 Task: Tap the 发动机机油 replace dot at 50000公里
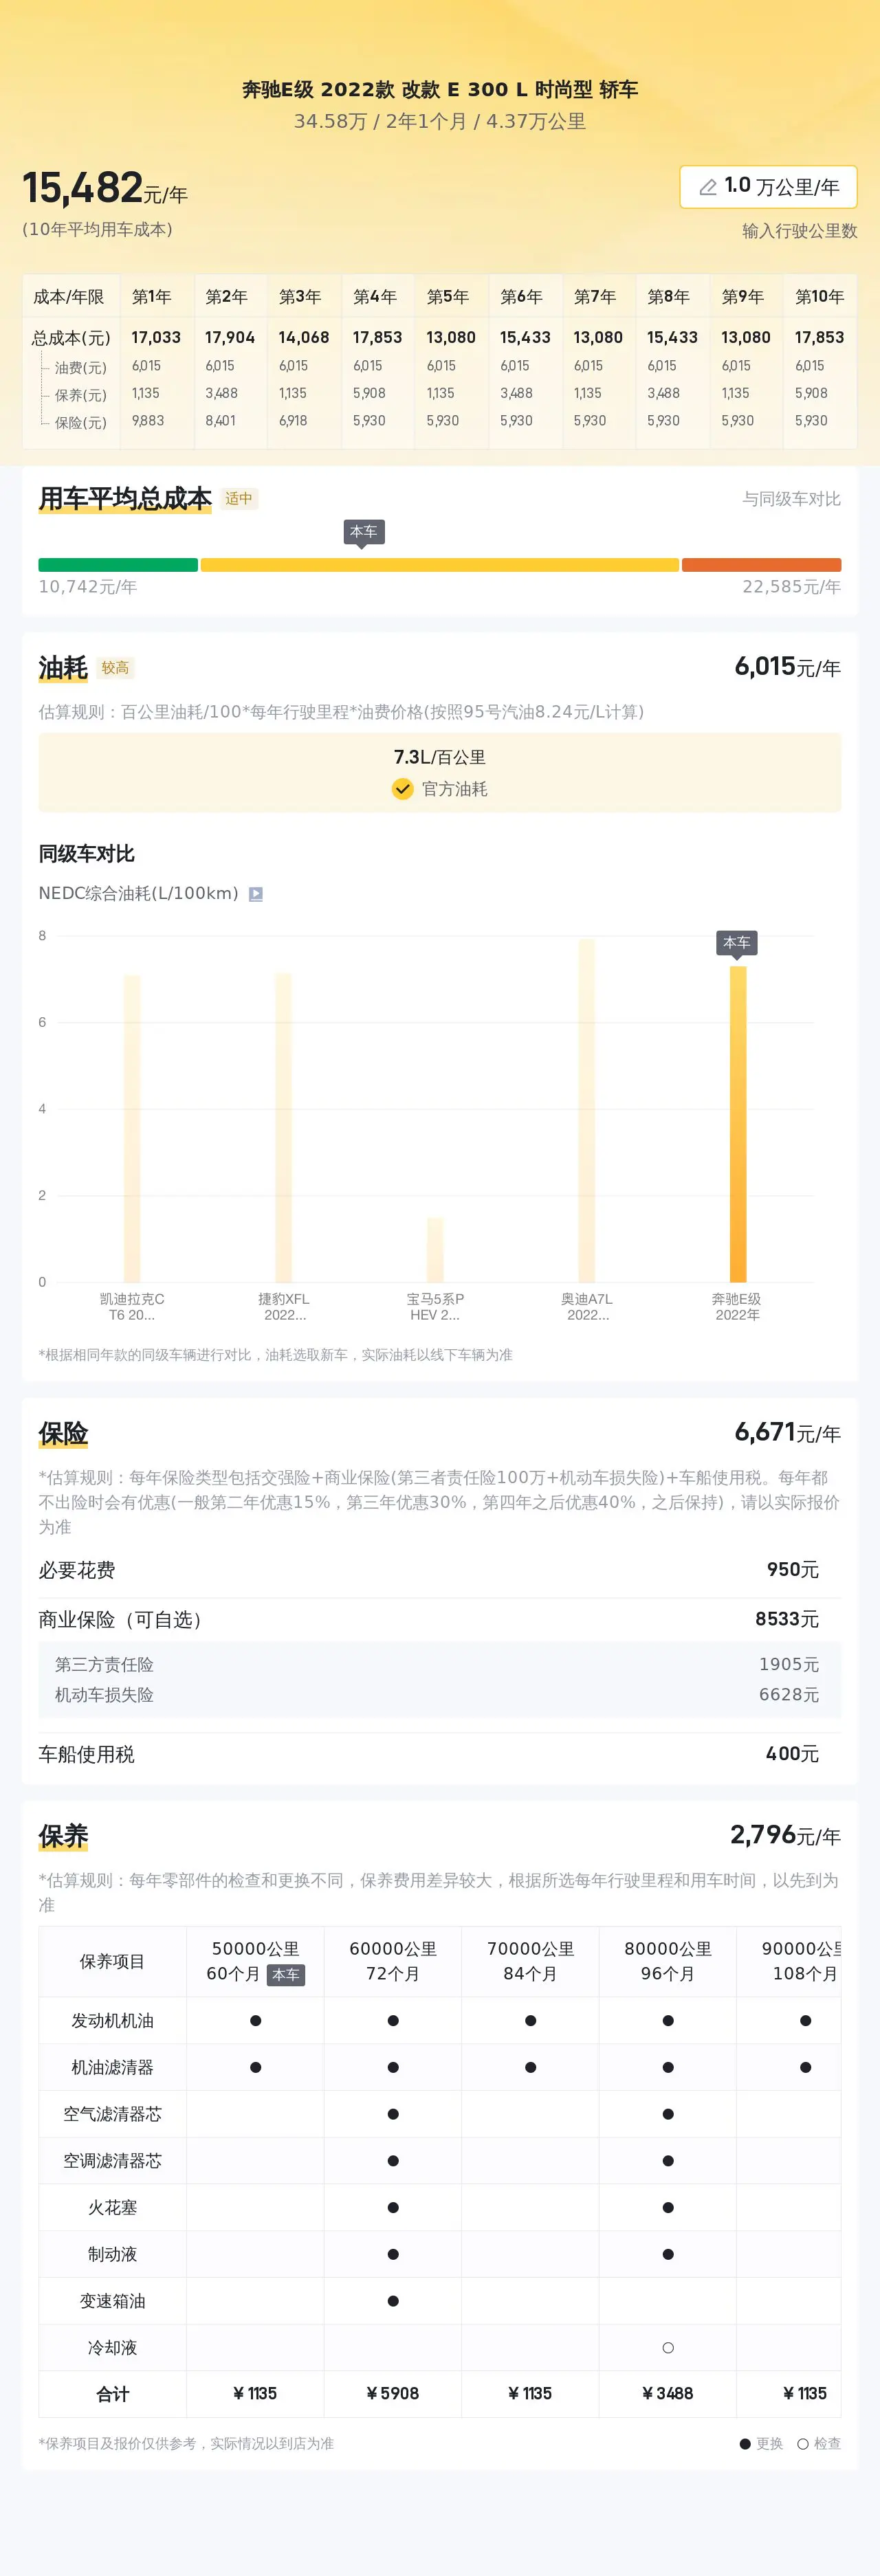(x=255, y=2020)
